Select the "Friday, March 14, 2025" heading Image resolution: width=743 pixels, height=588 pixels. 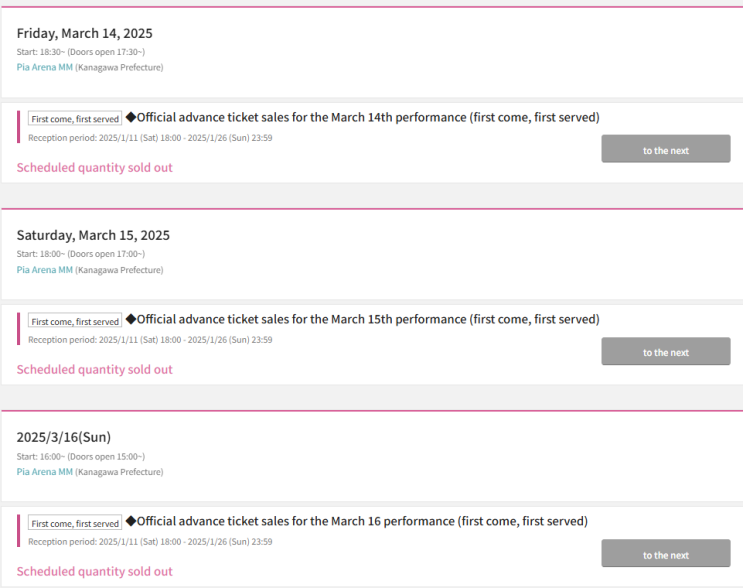tap(84, 33)
